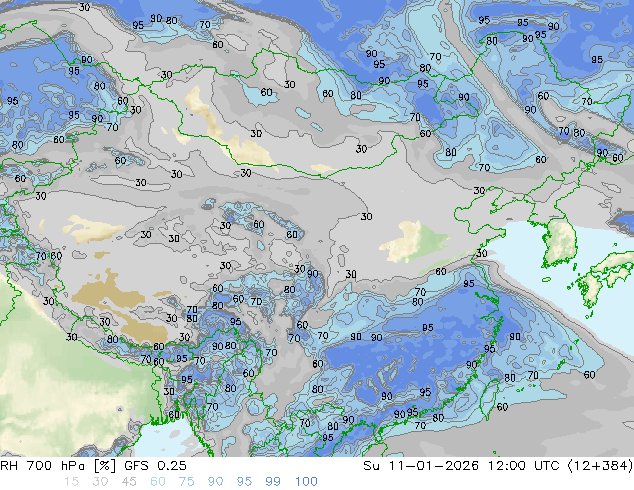Click the "(12+384)" forecast offset text
This screenshot has width=634, height=490.
(x=600, y=466)
